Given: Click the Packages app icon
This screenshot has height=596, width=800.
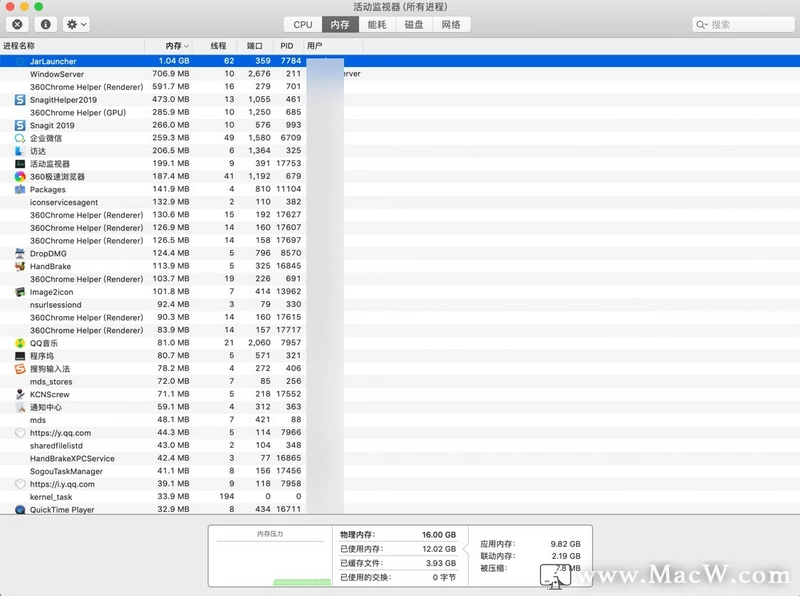Looking at the screenshot, I should click(x=20, y=189).
